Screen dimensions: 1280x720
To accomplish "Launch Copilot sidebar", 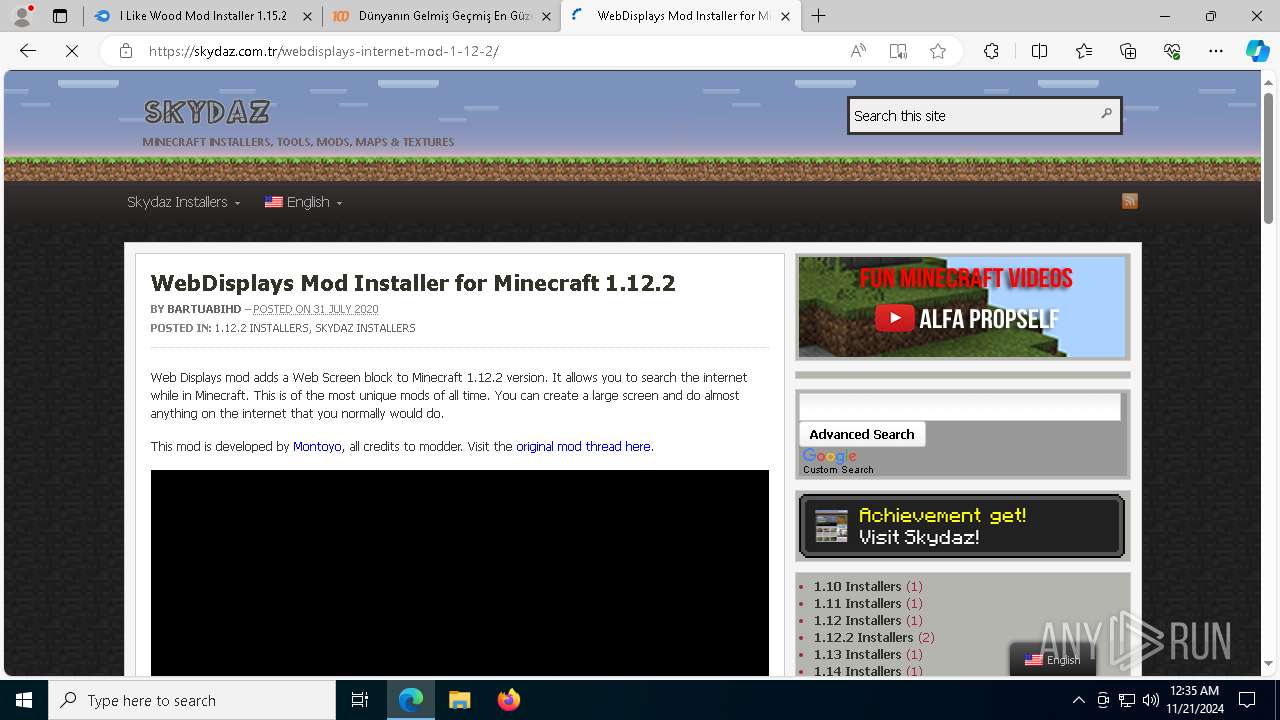I will pos(1257,51).
